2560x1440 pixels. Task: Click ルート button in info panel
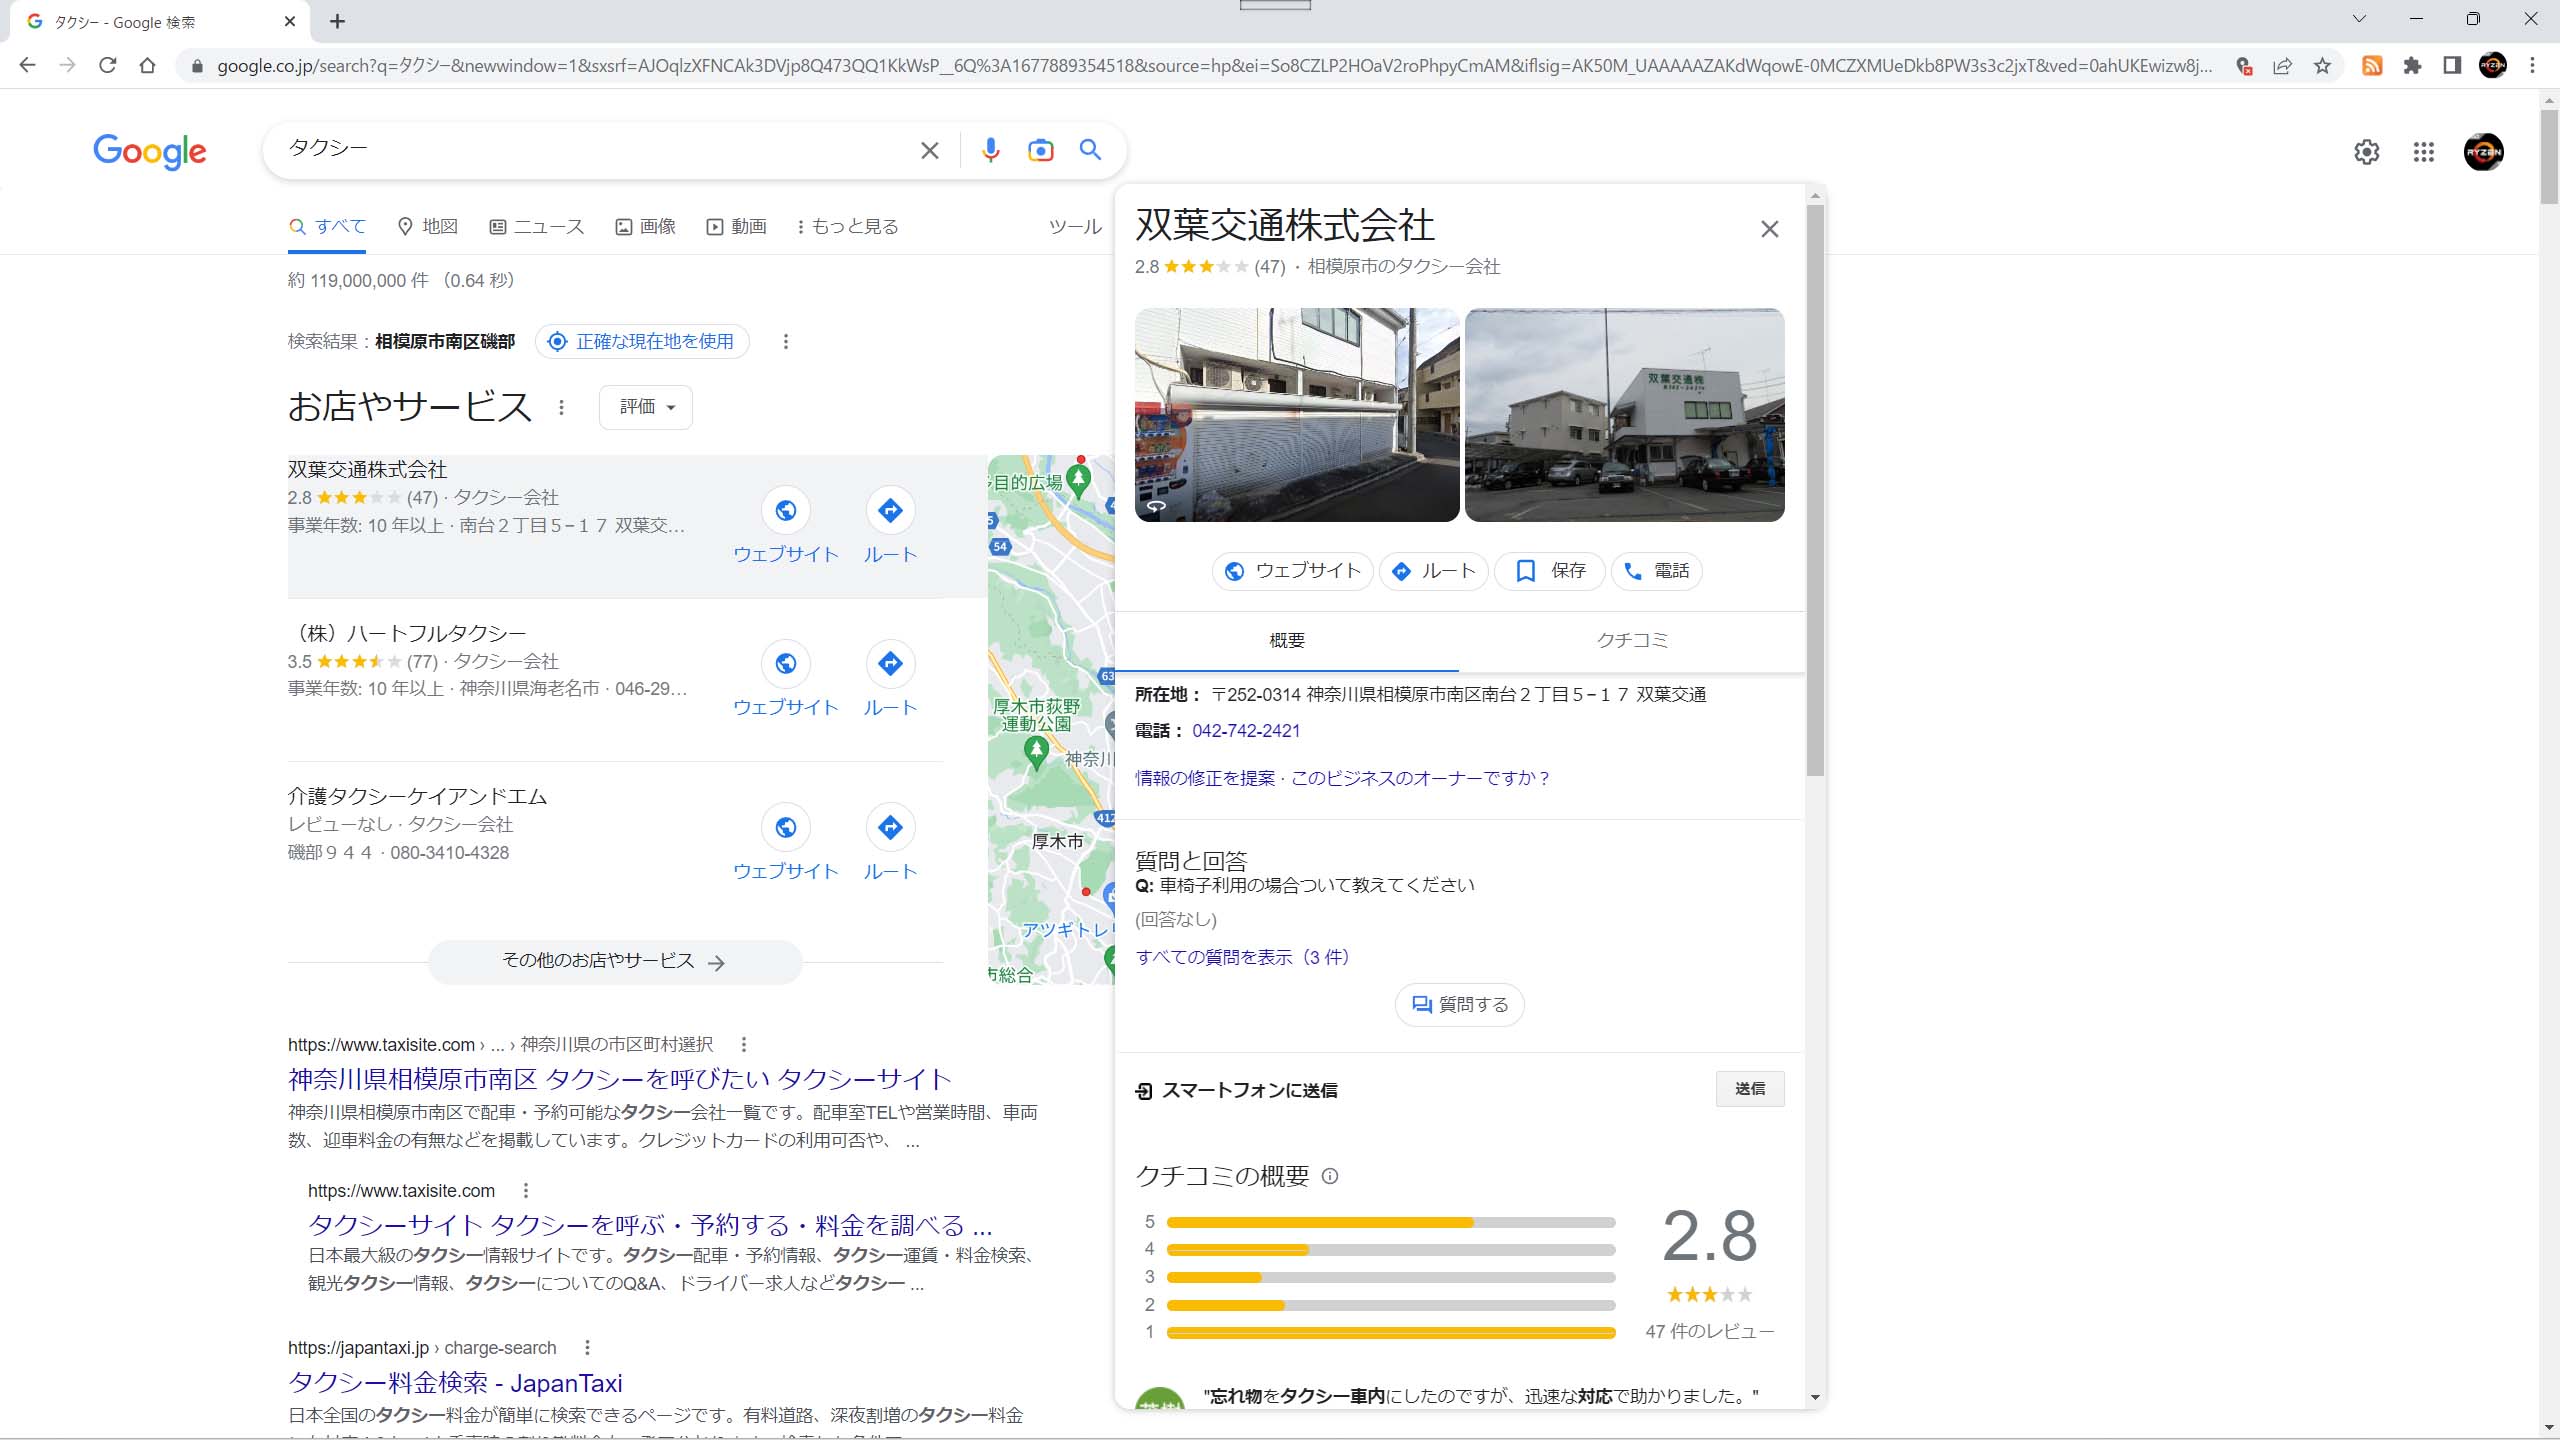(1434, 571)
